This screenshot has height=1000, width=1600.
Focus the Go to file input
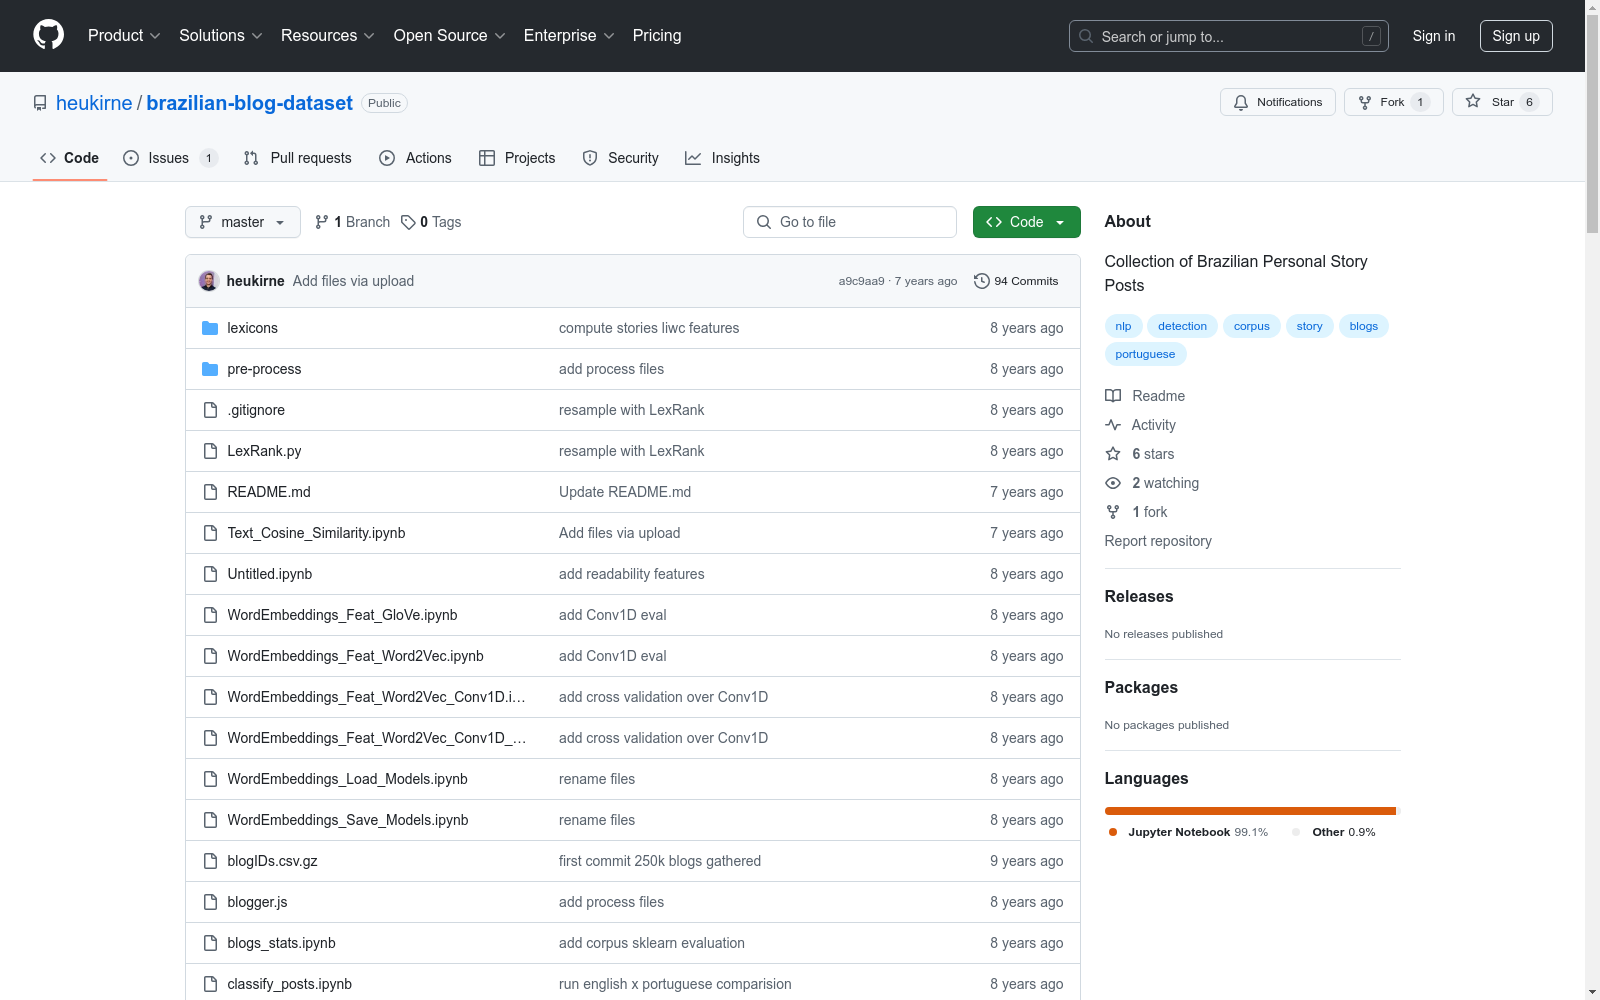[850, 222]
